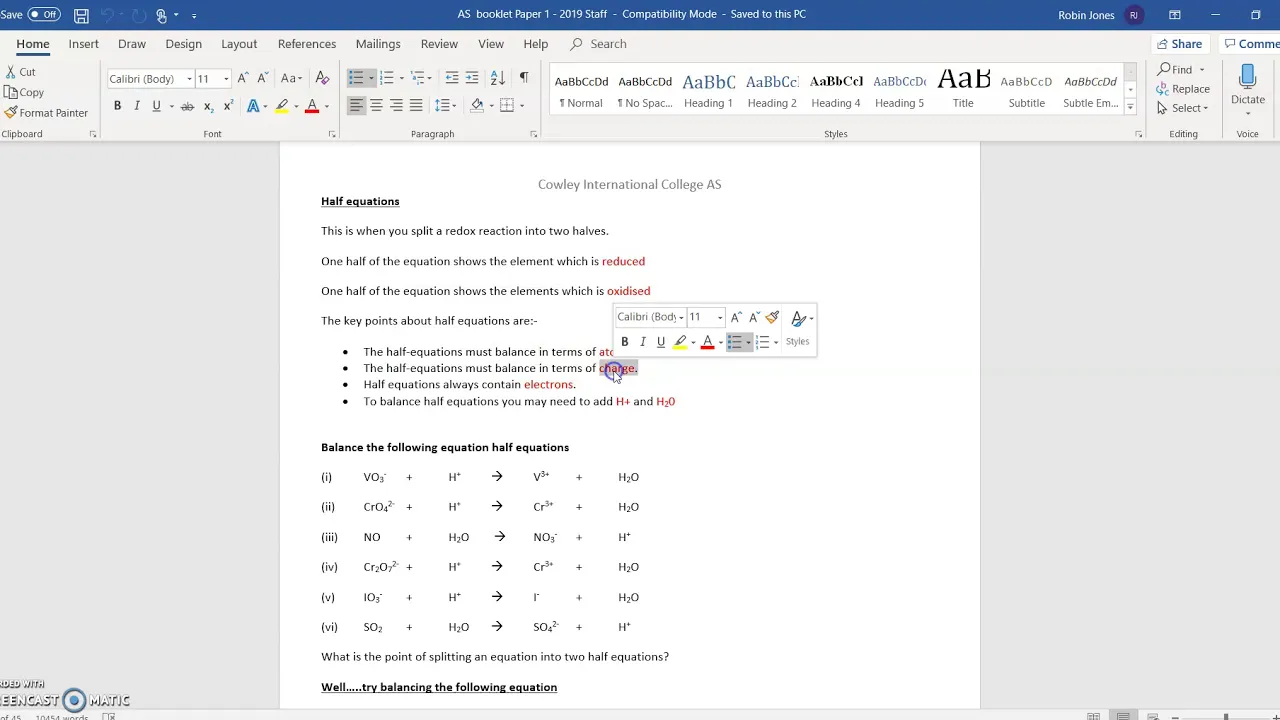The width and height of the screenshot is (1280, 720).
Task: Open the Borders dropdown
Action: point(520,106)
